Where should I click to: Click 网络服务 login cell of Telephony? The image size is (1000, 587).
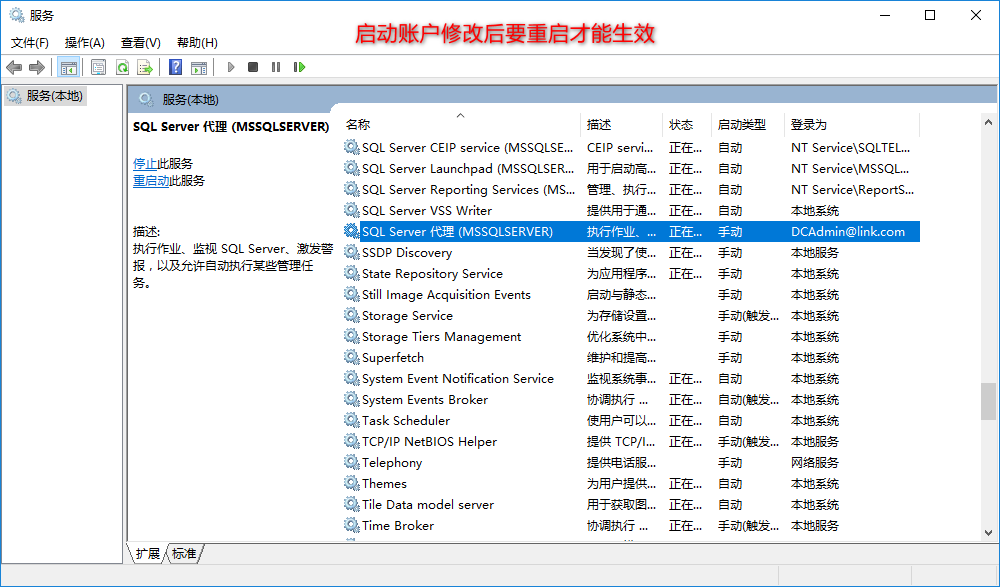(x=814, y=462)
